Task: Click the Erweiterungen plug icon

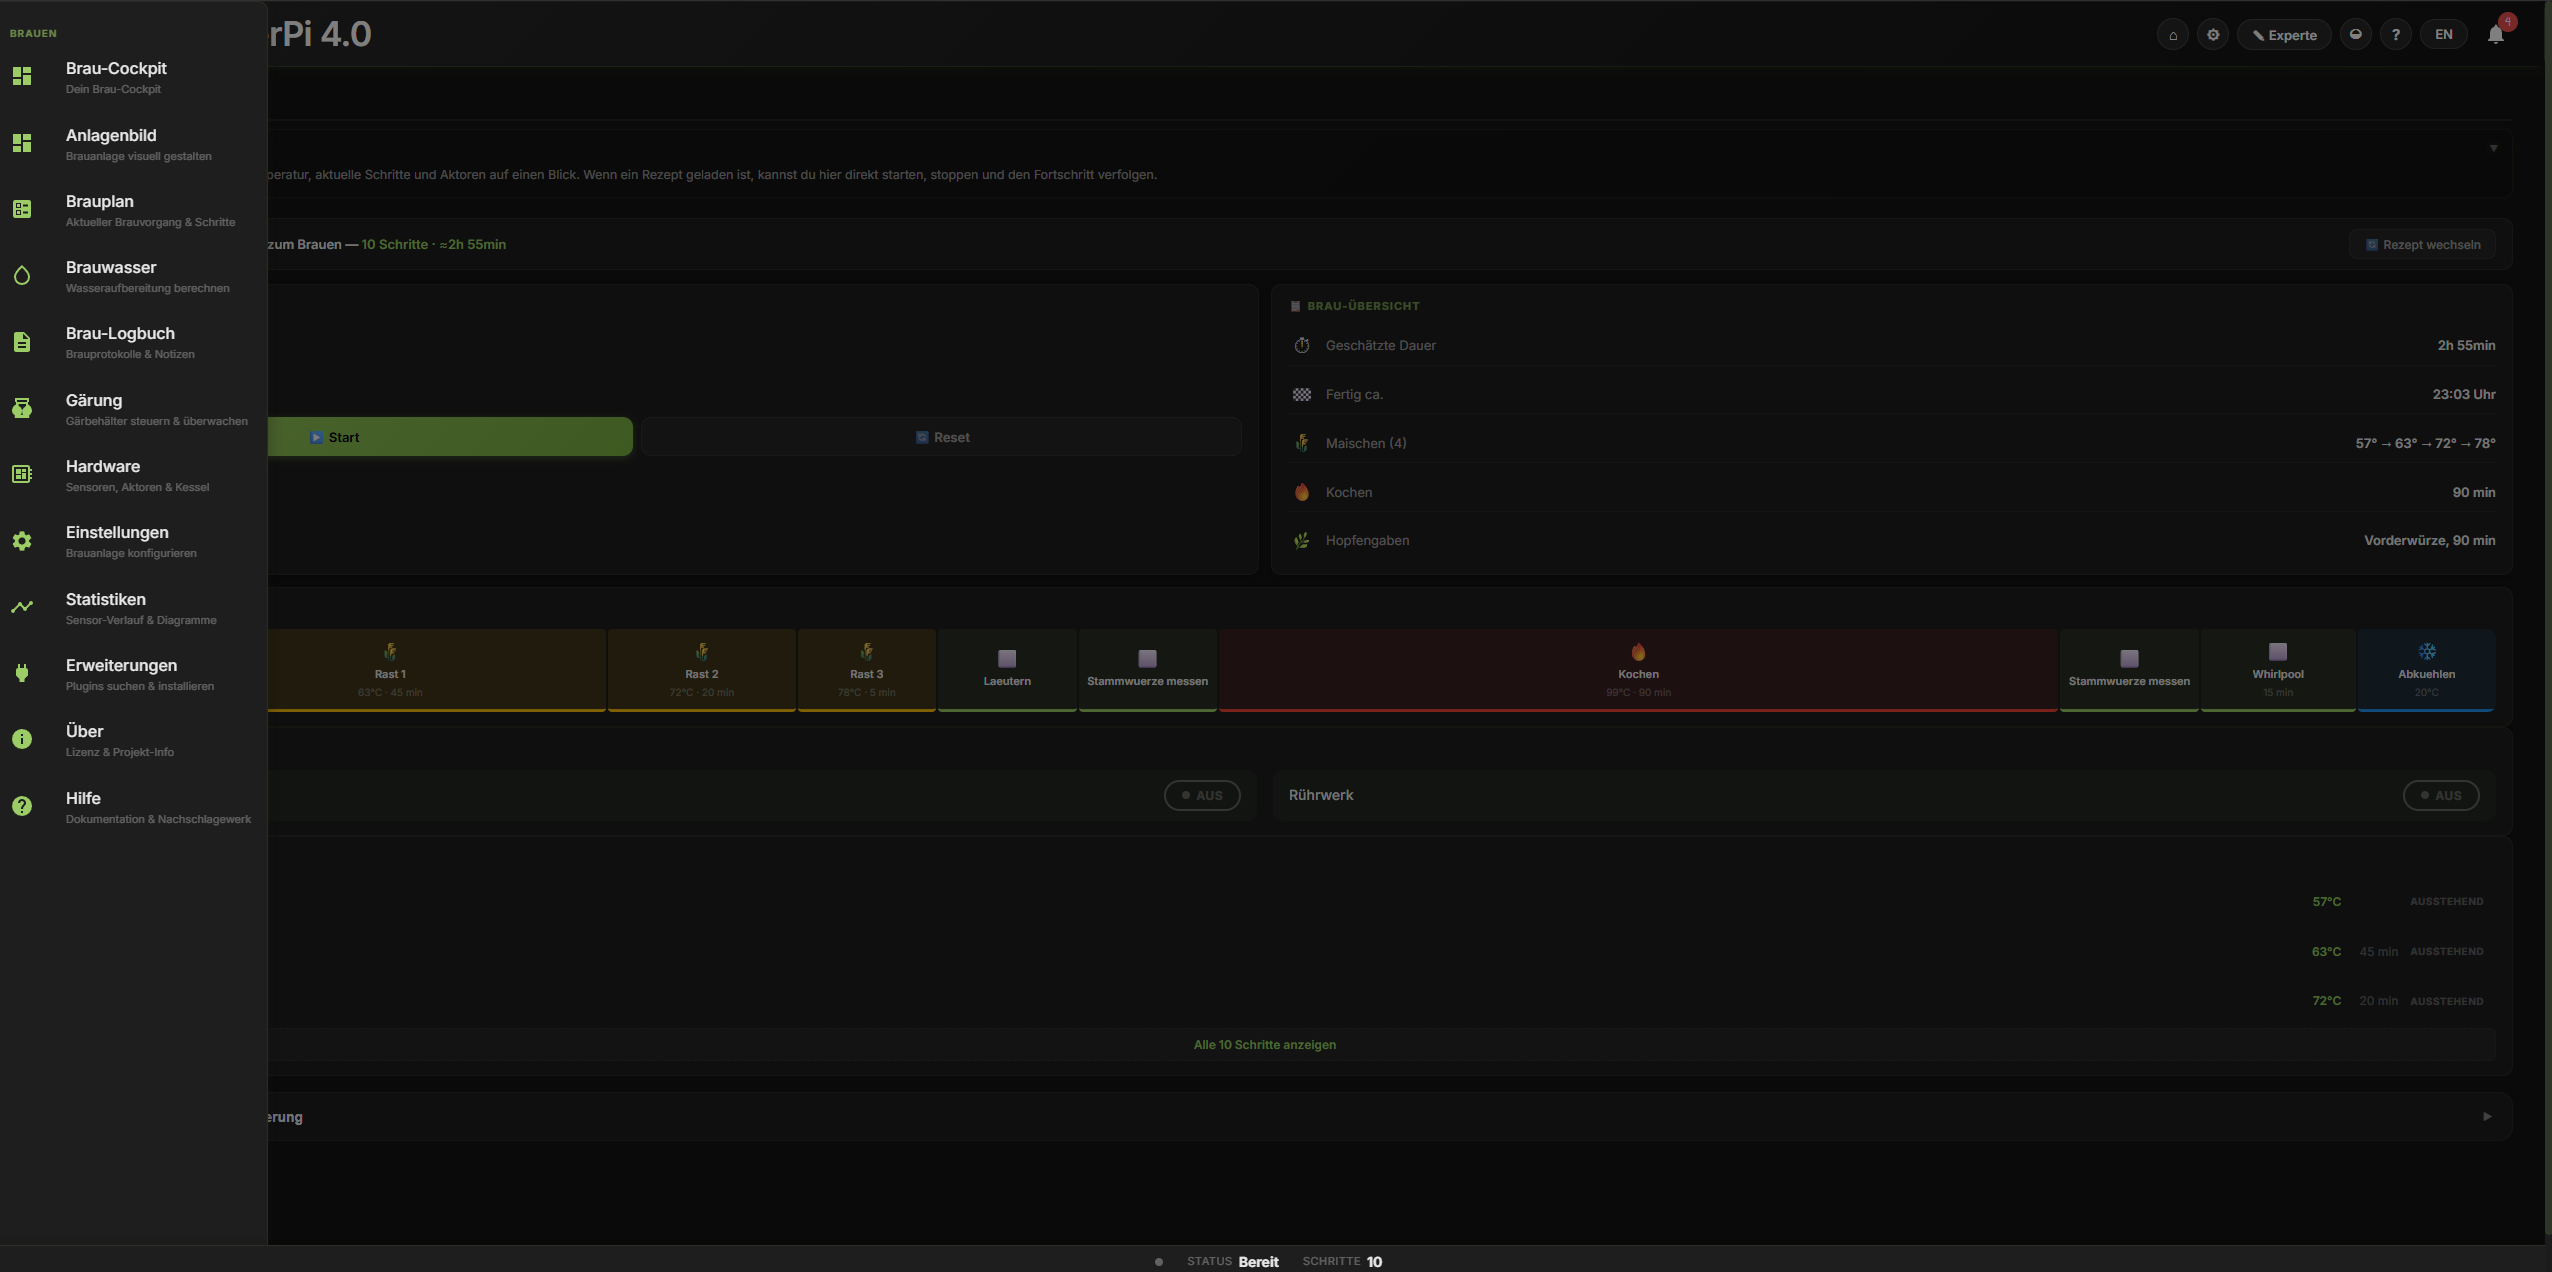Action: coord(22,673)
